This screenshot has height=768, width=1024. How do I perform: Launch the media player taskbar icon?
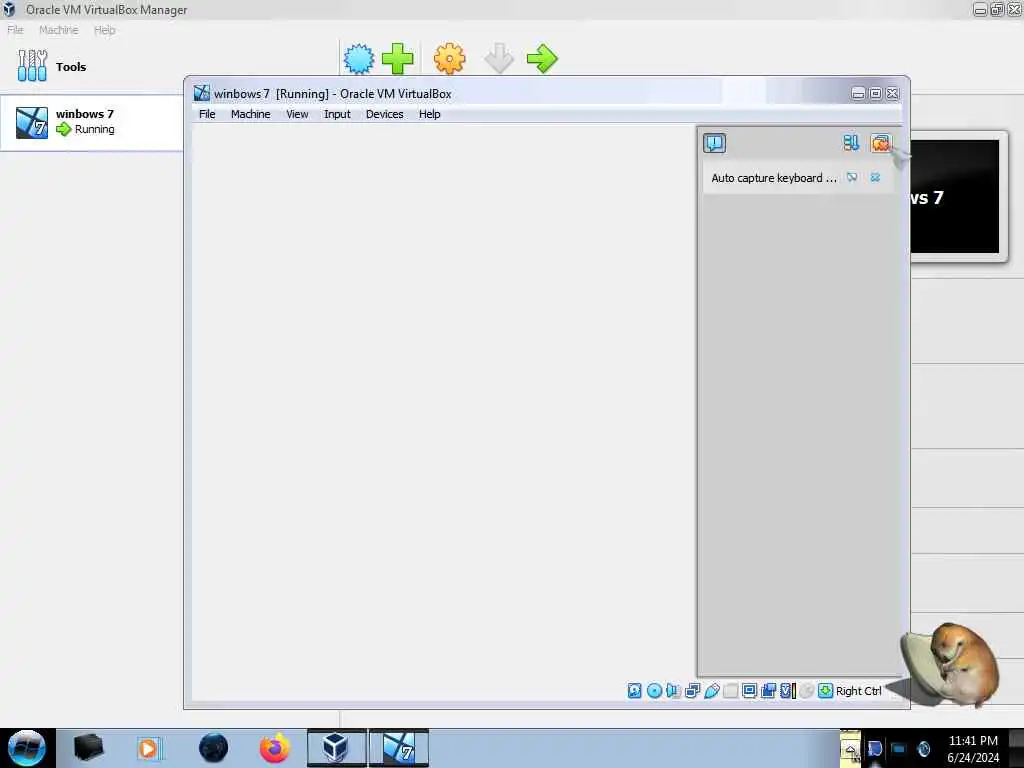pos(148,748)
